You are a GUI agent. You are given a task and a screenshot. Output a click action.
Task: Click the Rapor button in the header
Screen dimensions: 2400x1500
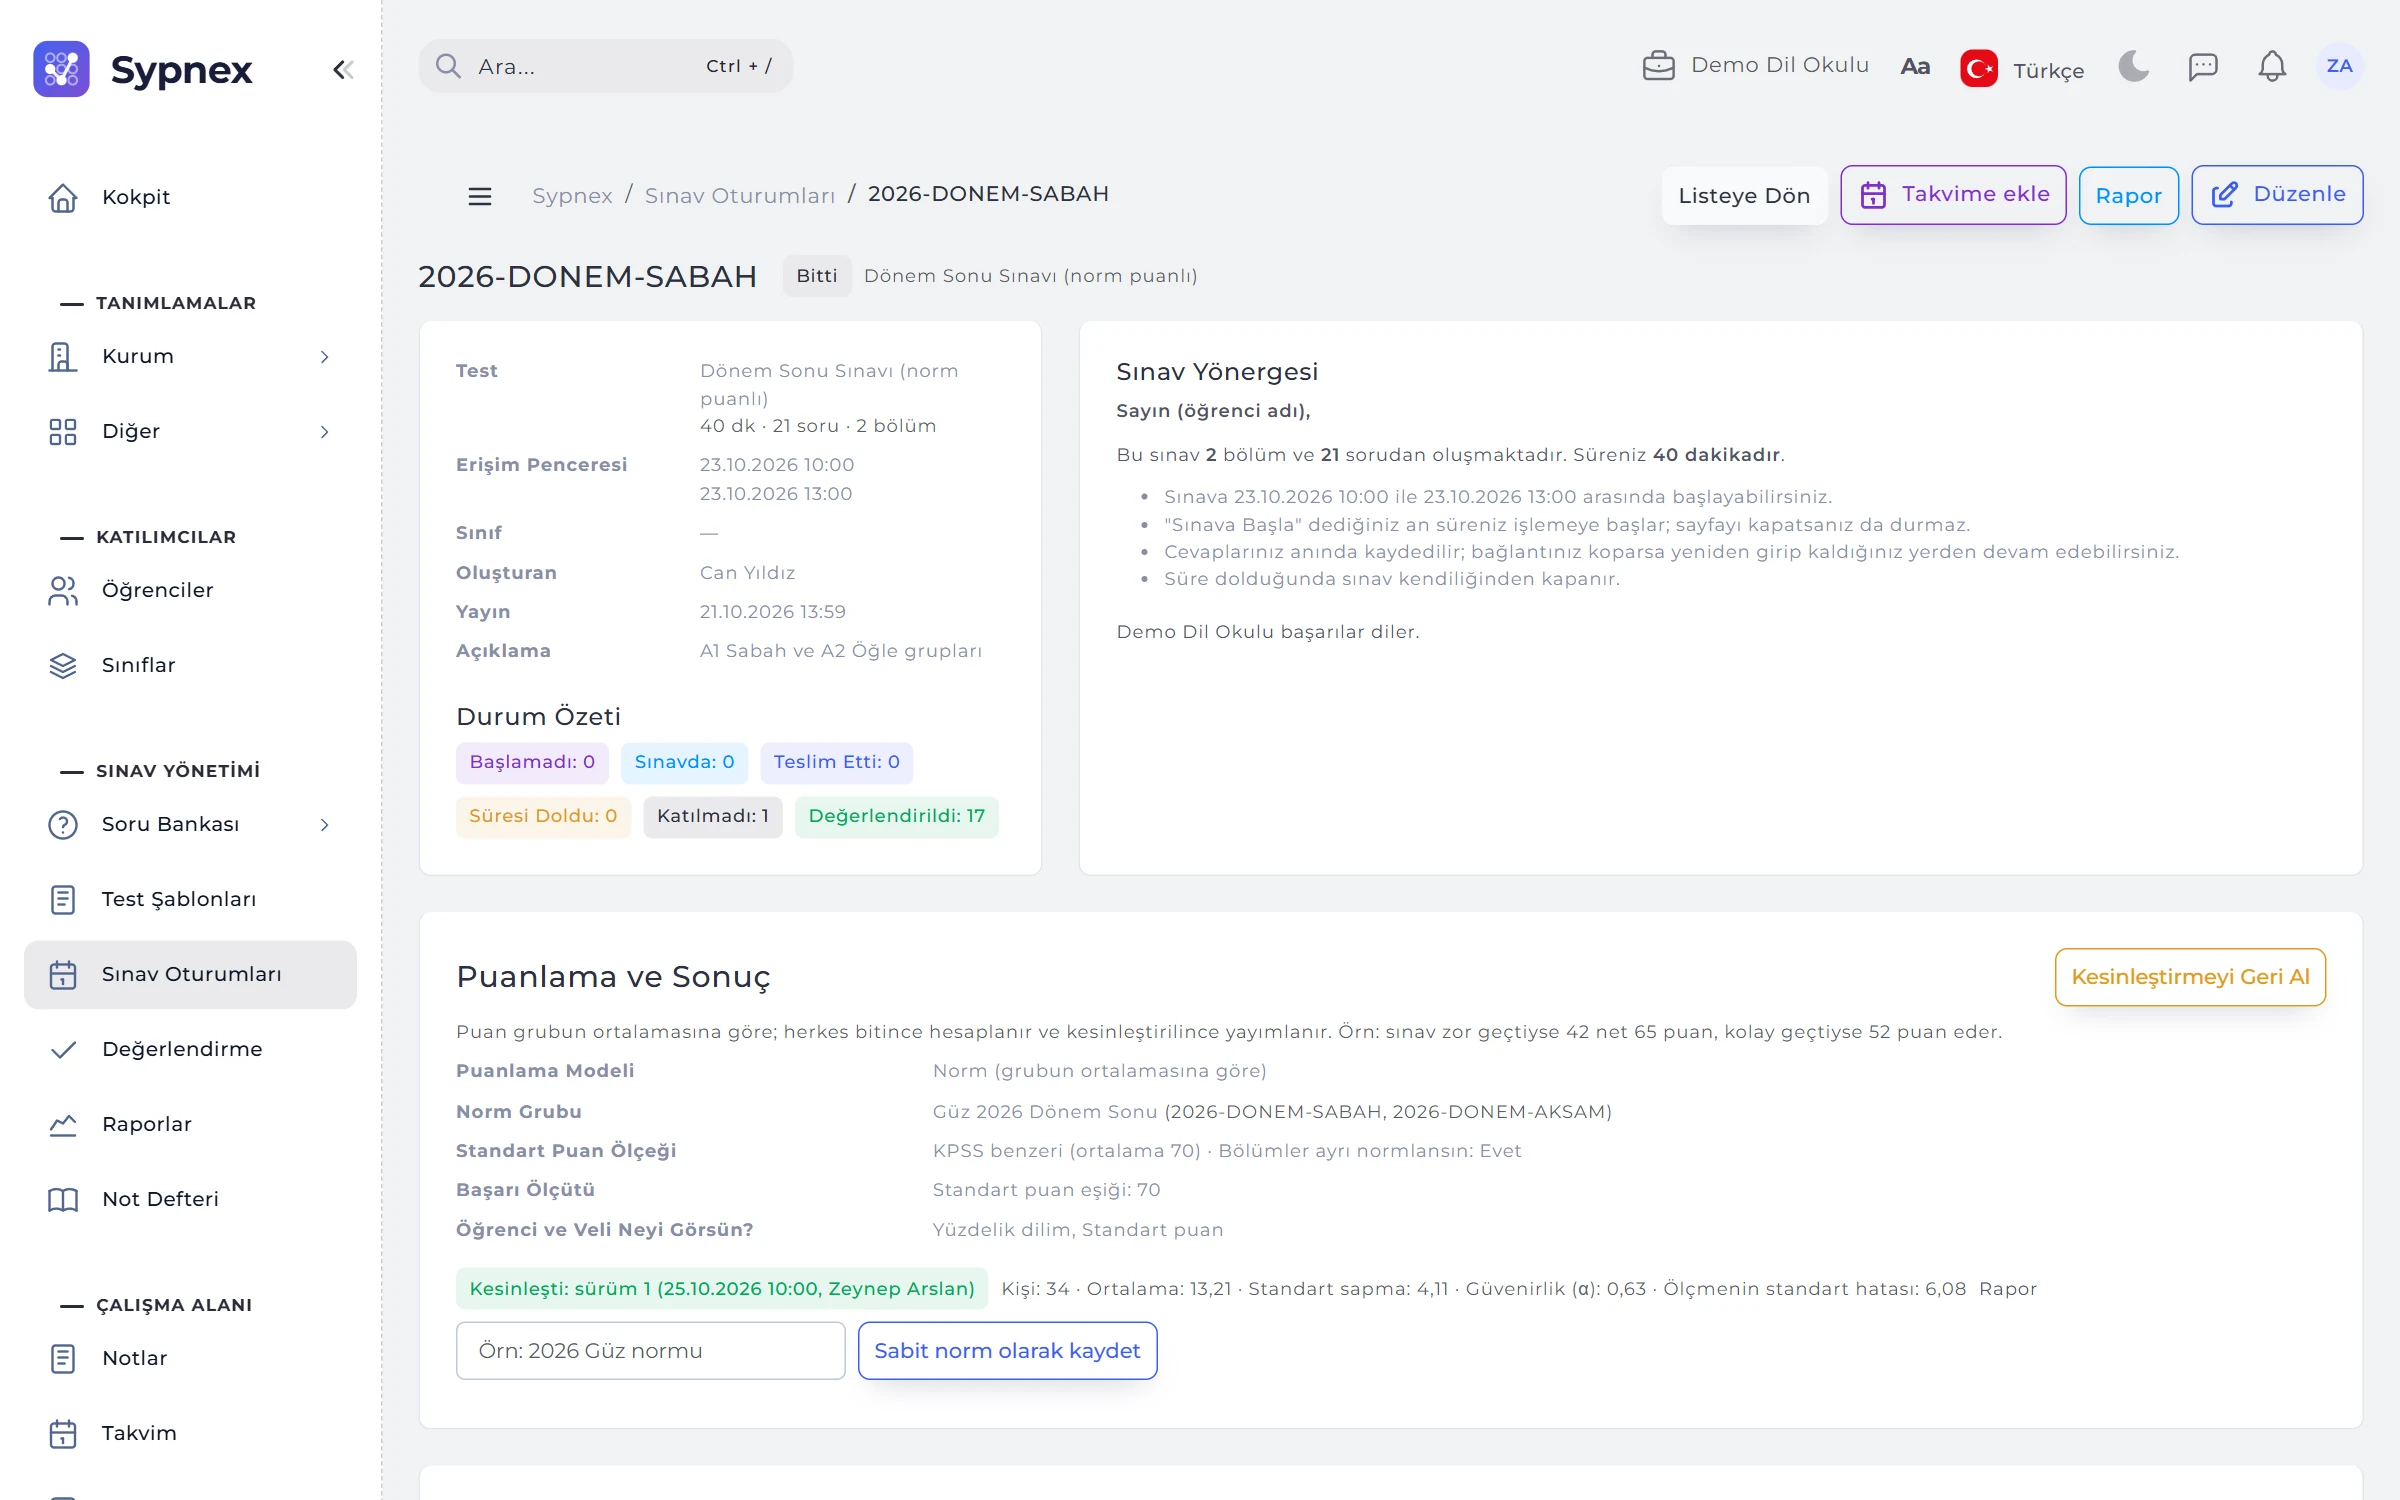(x=2128, y=195)
